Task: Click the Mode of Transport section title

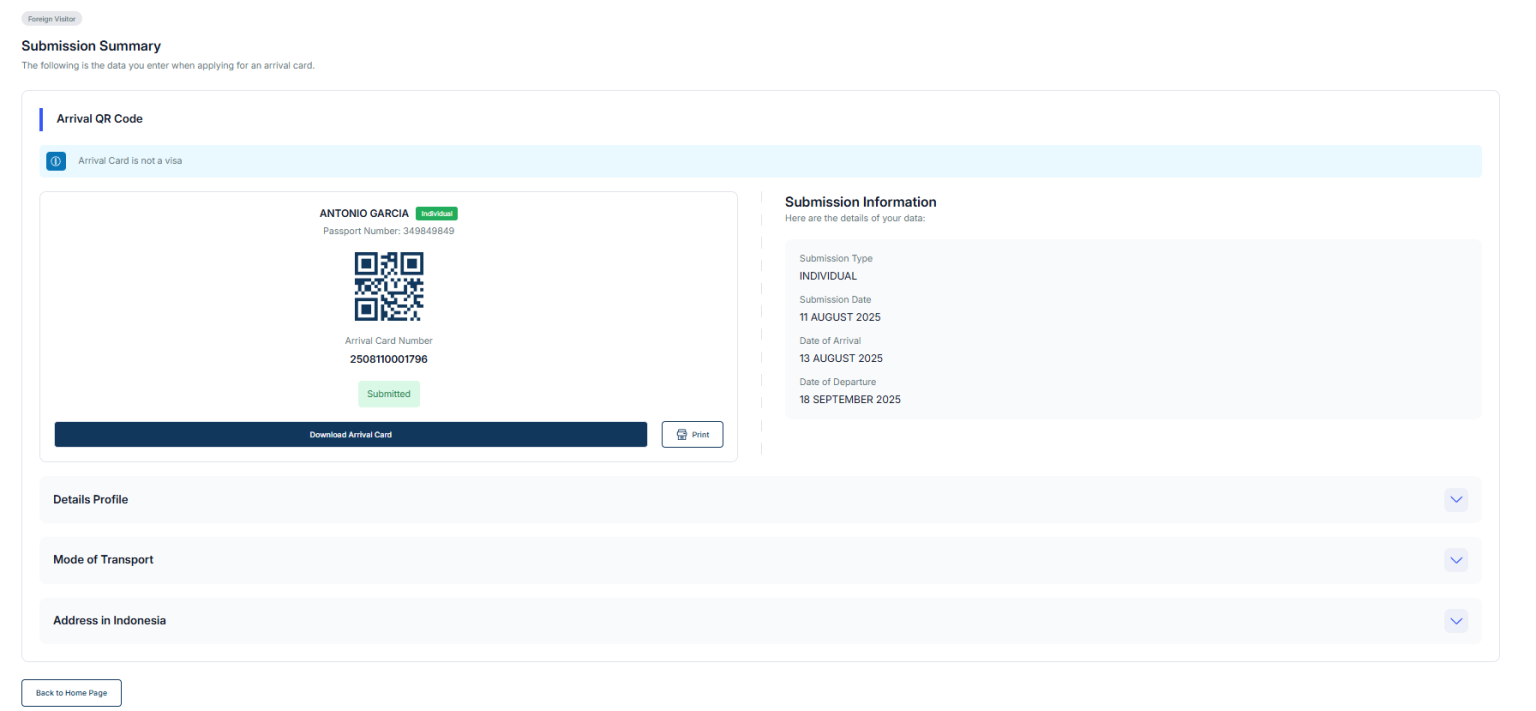Action: coord(103,560)
